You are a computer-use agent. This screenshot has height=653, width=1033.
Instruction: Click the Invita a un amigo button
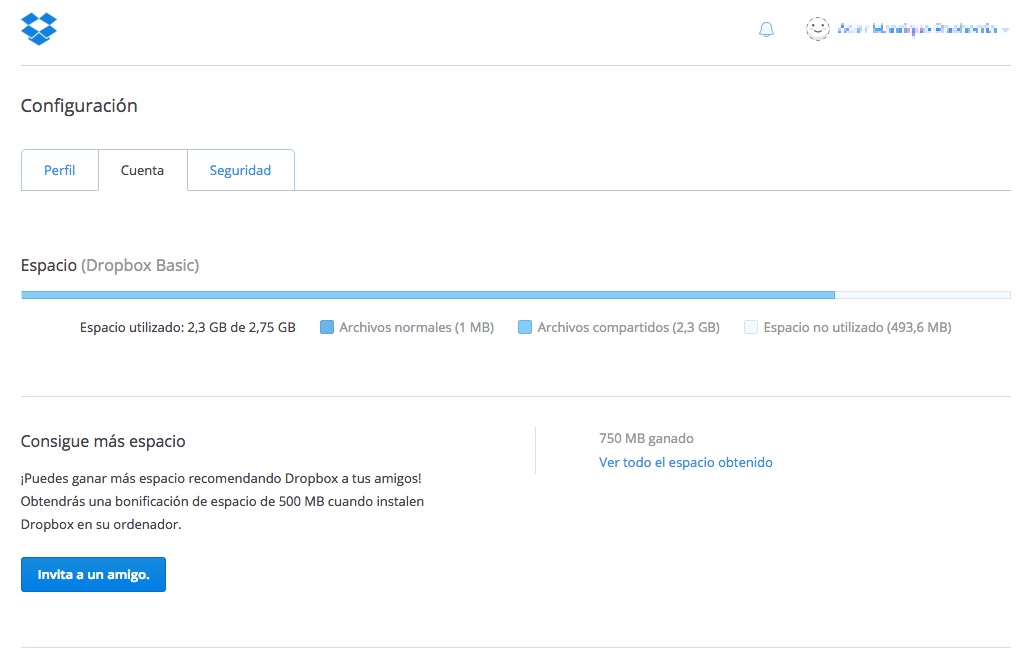pyautogui.click(x=93, y=574)
